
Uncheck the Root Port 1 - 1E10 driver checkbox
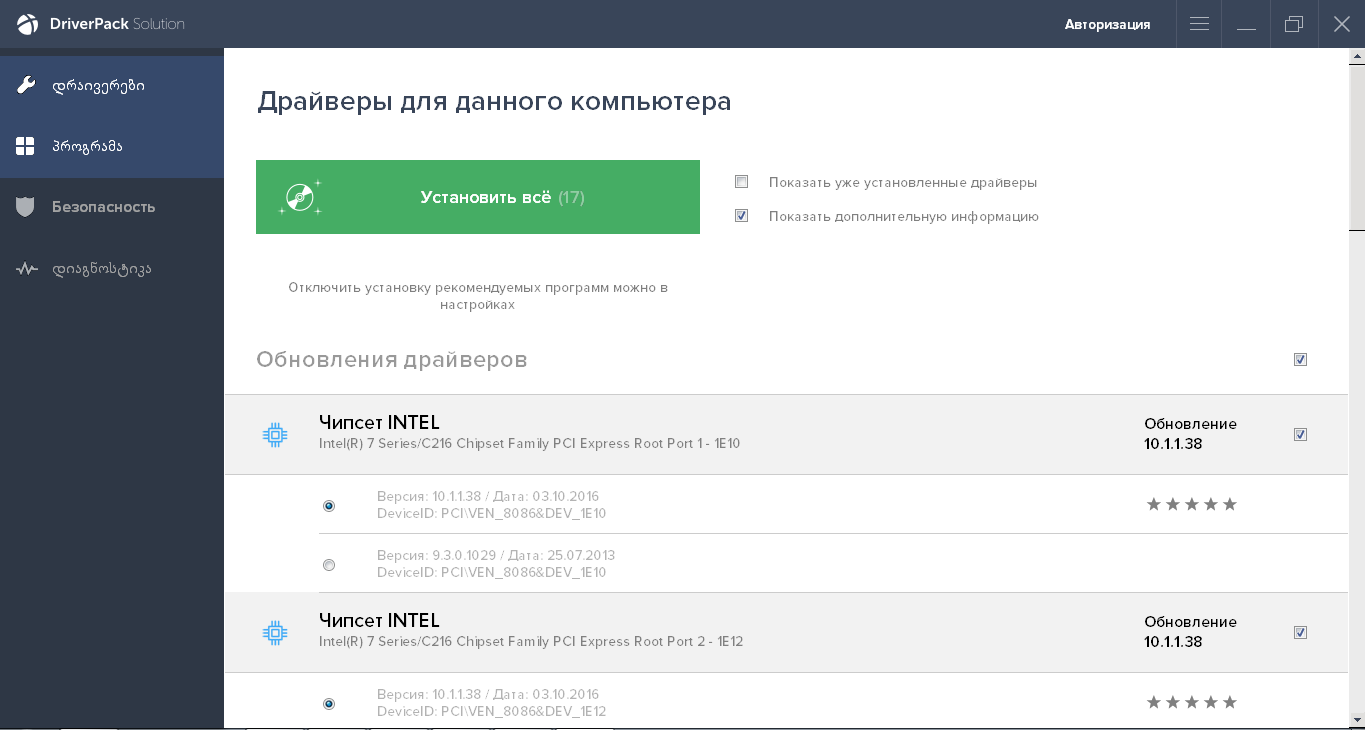coord(1300,434)
